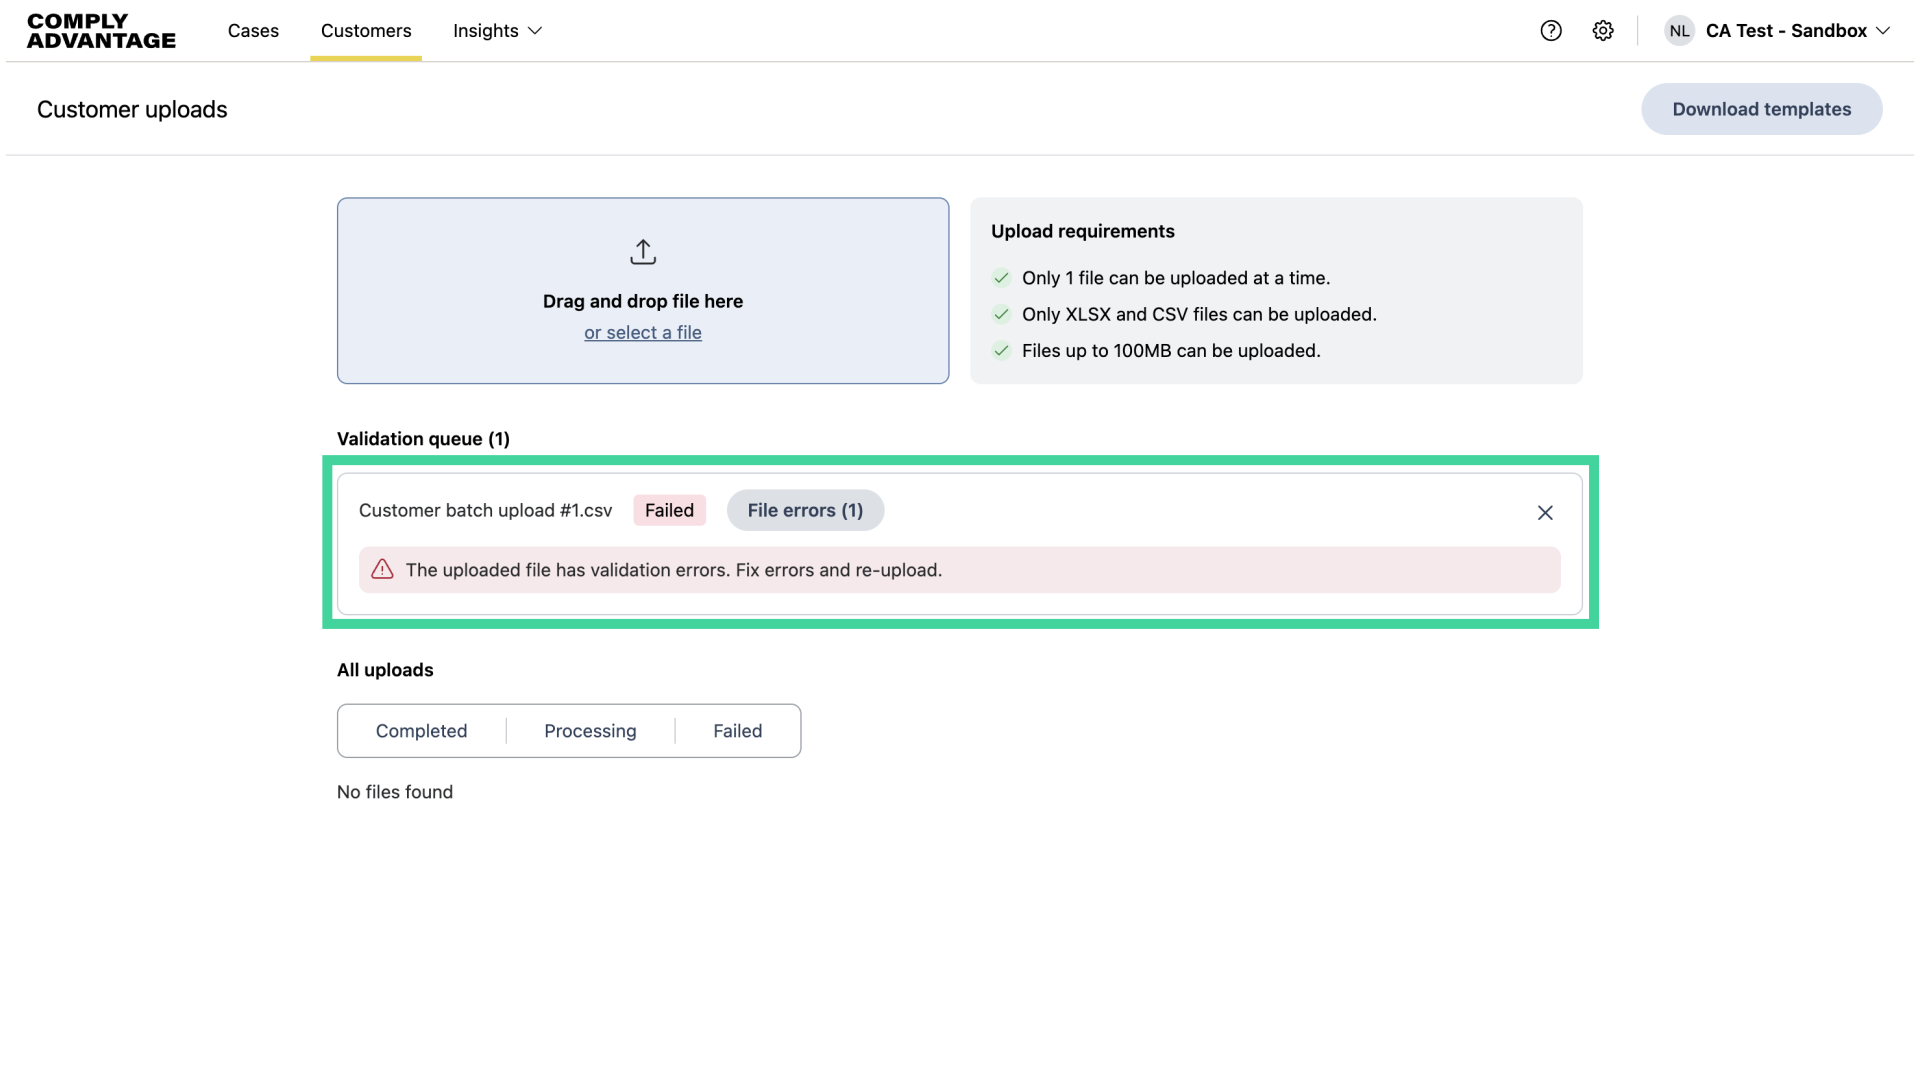This screenshot has width=1920, height=1080.
Task: Open the help question mark icon
Action: pyautogui.click(x=1551, y=31)
